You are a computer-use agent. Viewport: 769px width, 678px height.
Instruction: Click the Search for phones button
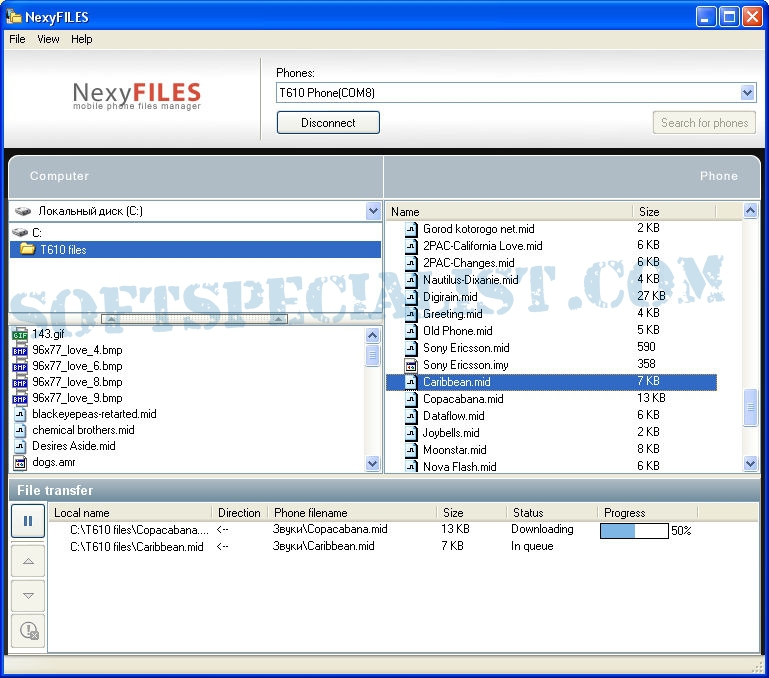(x=704, y=123)
